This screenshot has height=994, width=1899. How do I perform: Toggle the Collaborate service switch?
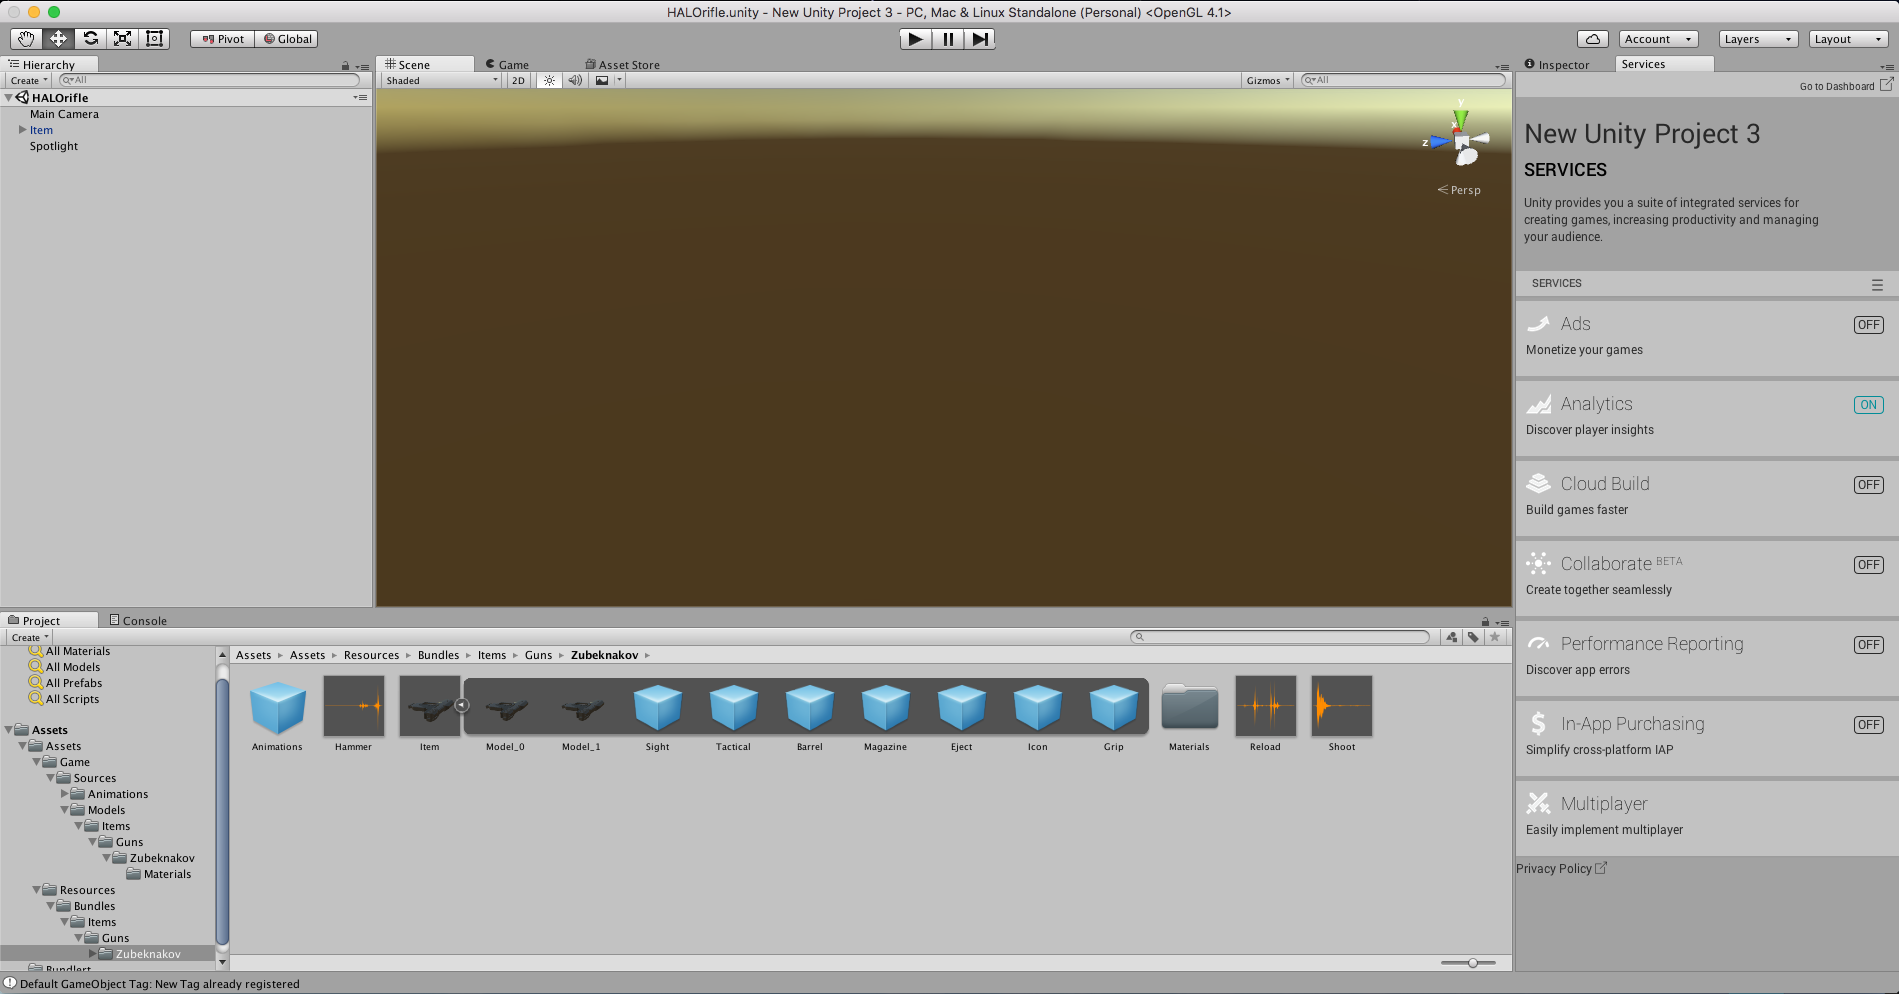pyautogui.click(x=1868, y=565)
